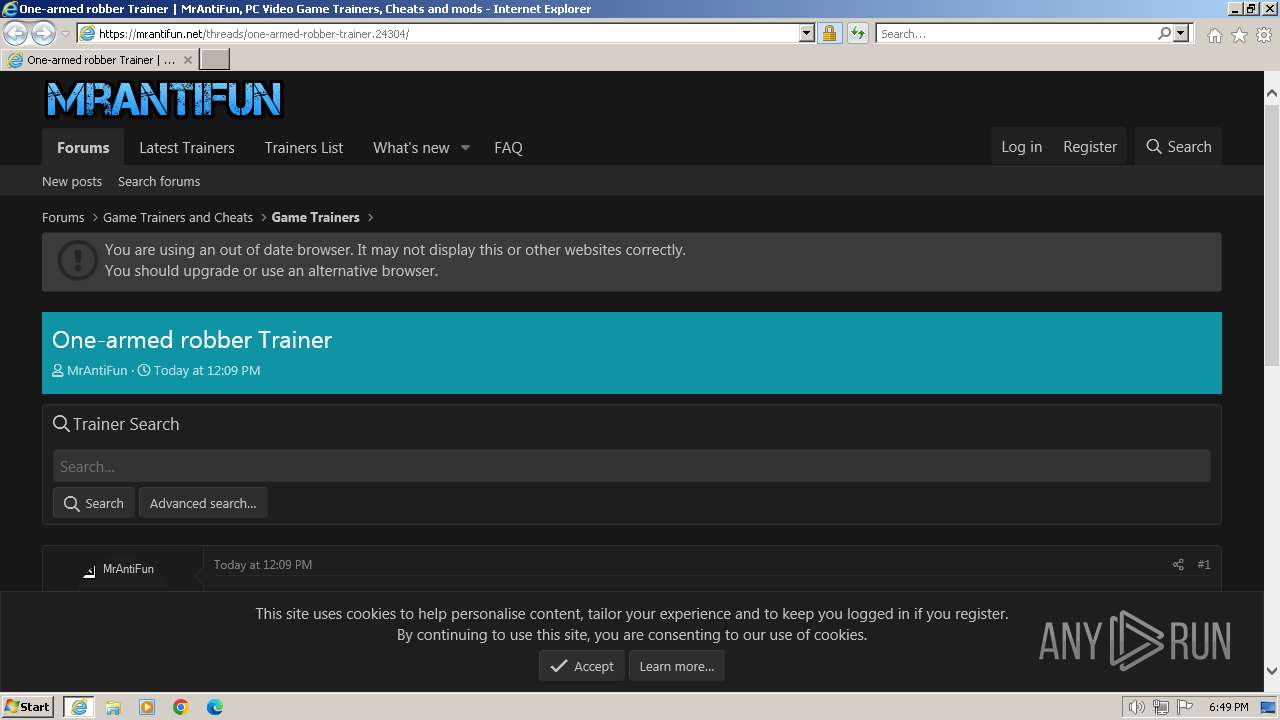
Task: Go to Forums breadcrumb
Action: point(63,217)
